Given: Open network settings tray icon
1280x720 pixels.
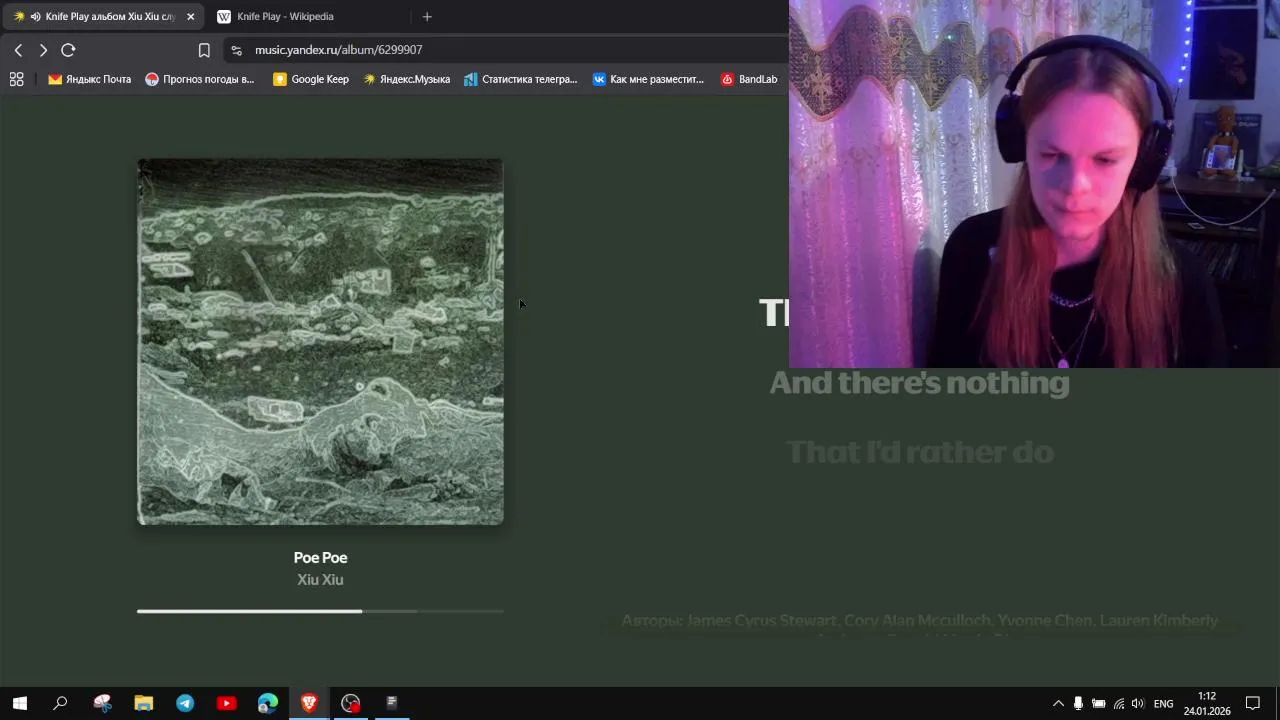Looking at the screenshot, I should pos(1118,703).
